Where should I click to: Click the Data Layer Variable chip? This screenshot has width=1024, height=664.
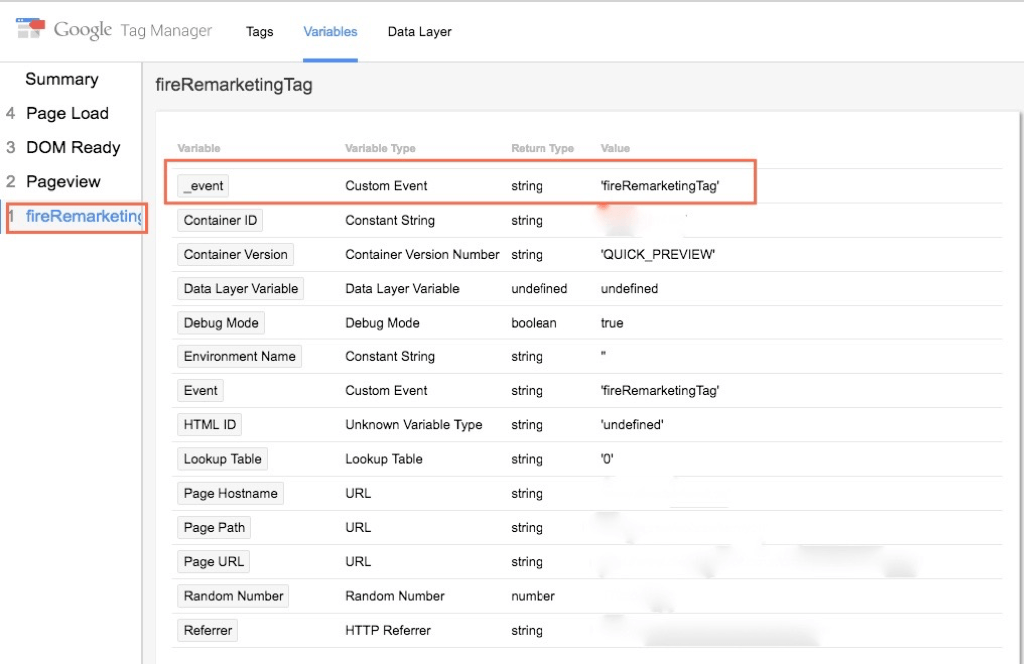point(240,288)
